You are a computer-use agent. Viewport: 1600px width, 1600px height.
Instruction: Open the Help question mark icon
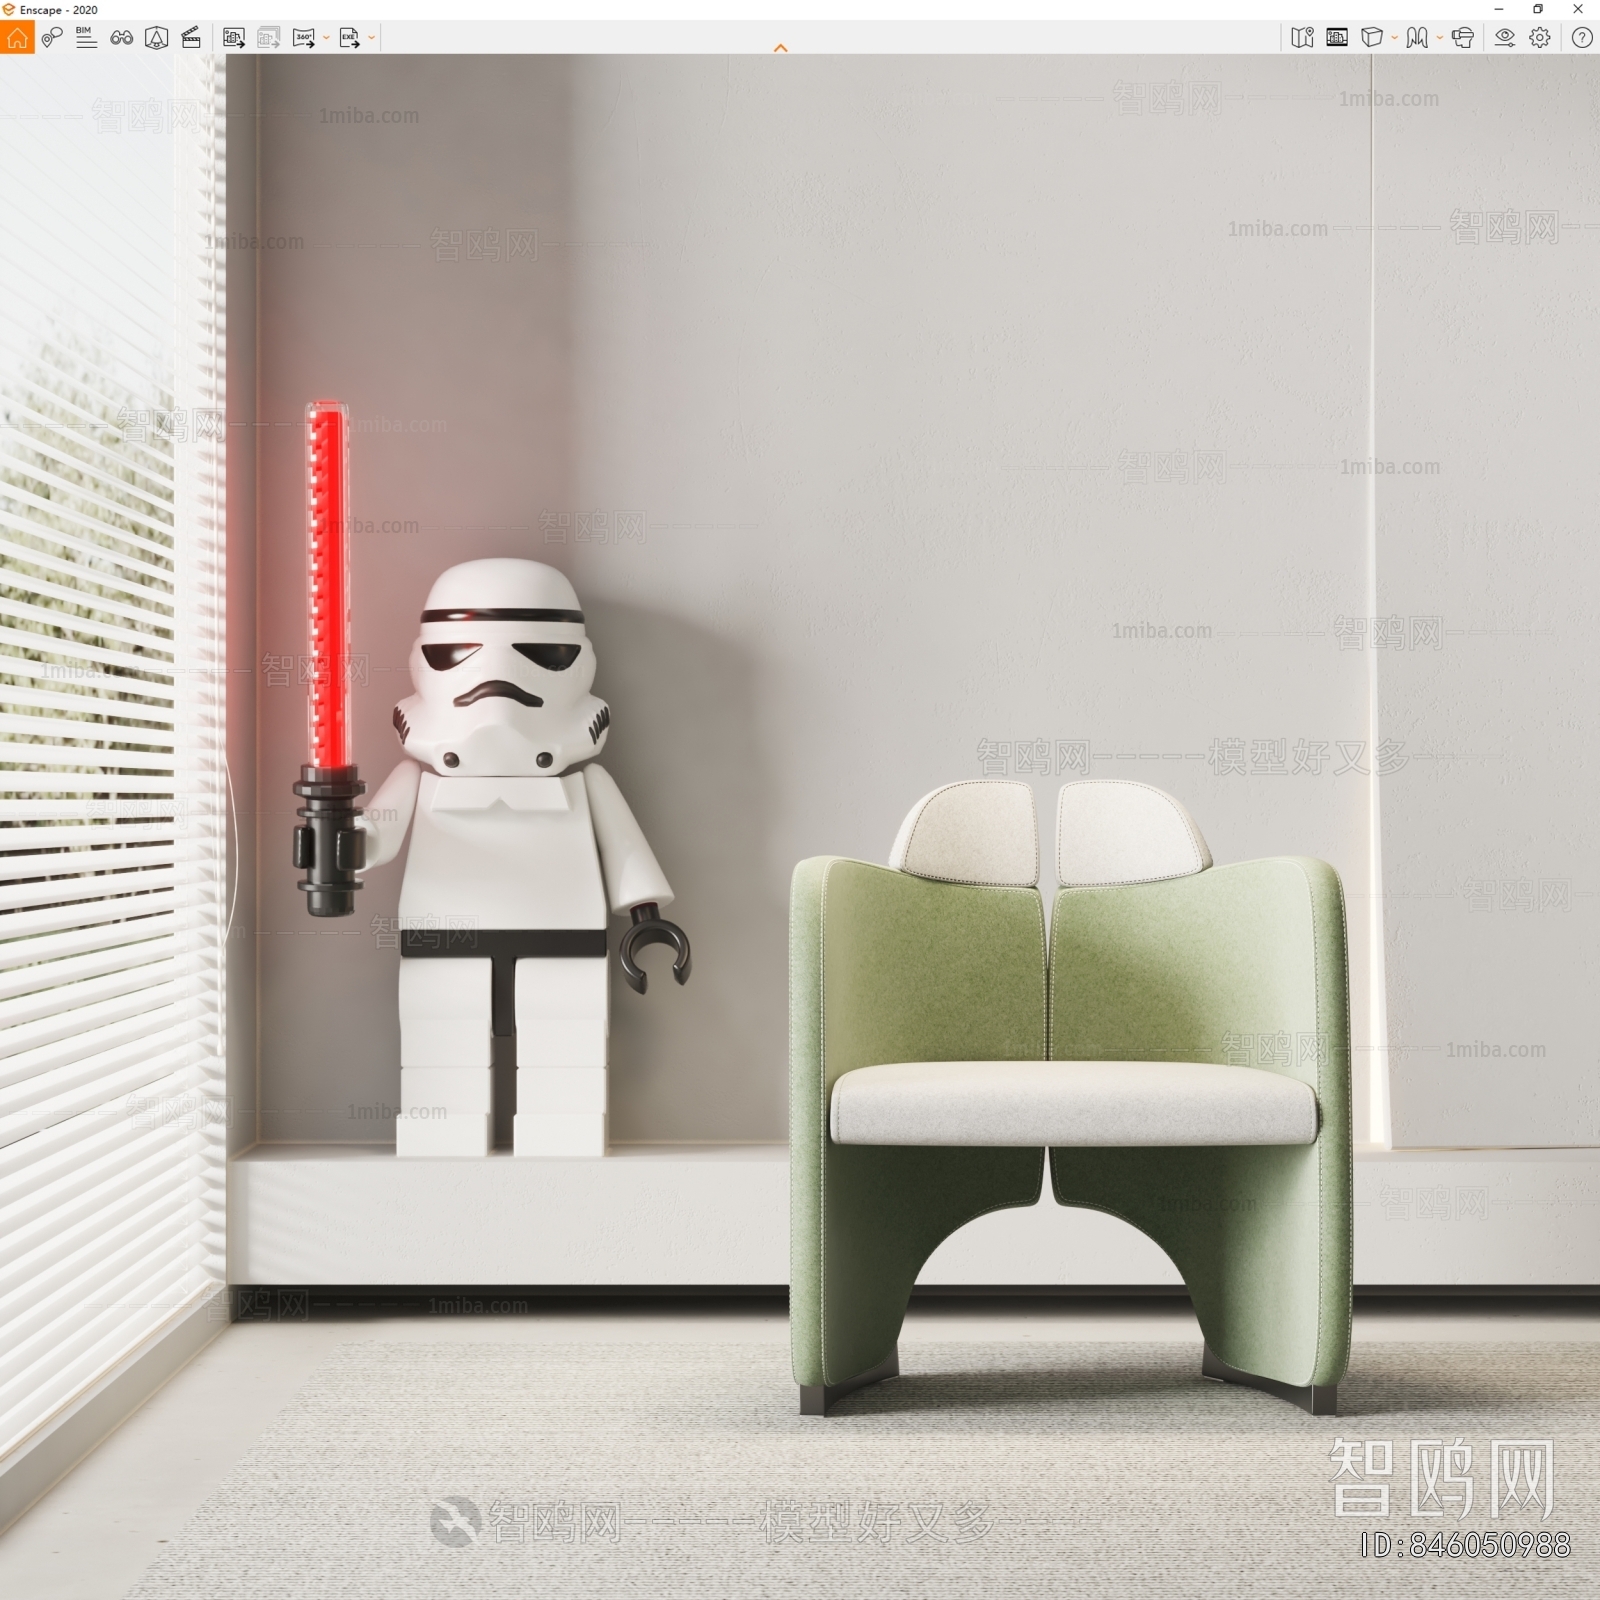[x=1582, y=38]
